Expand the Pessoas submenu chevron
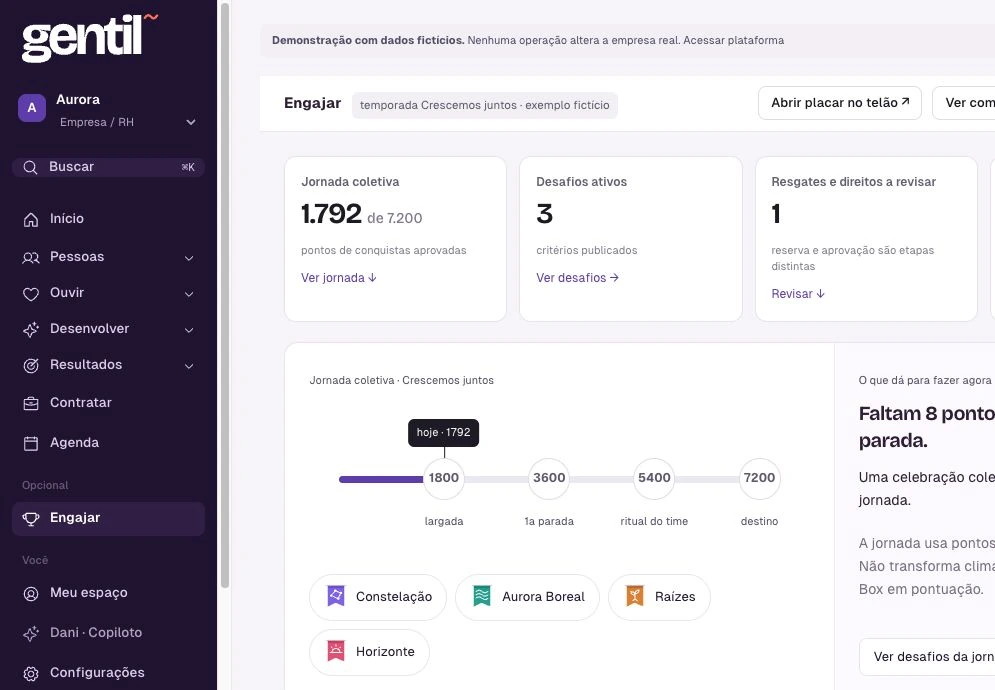995x690 pixels. pos(188,258)
